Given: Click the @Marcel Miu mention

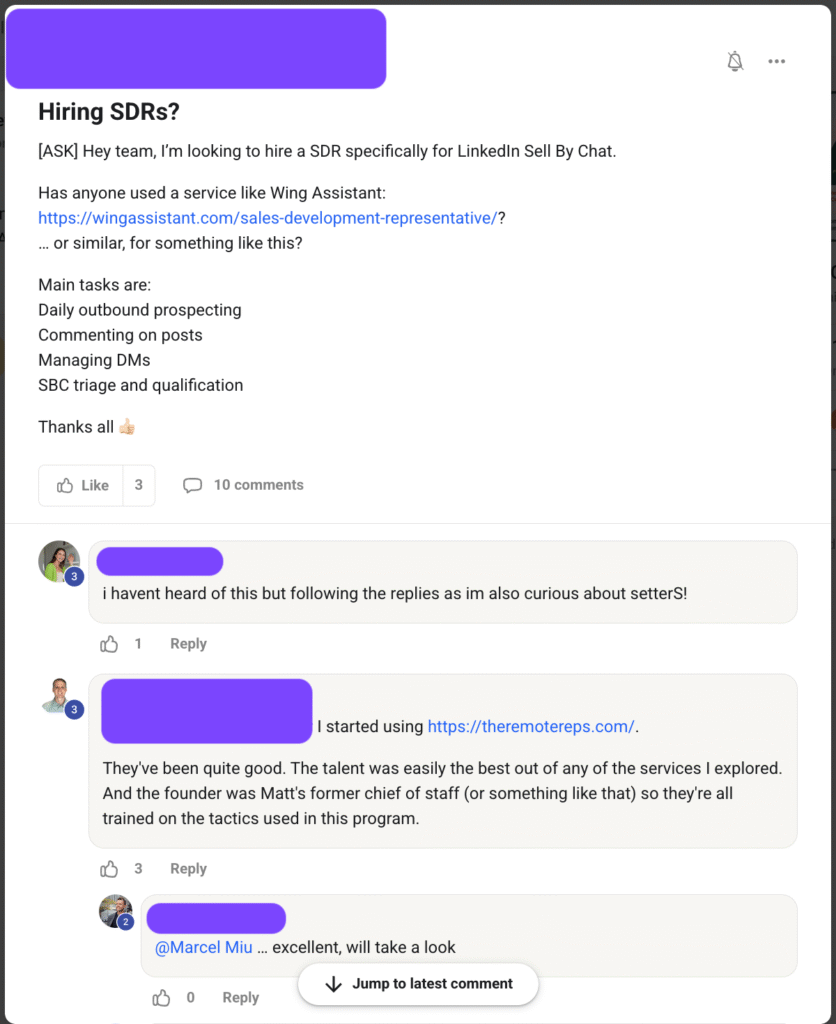Looking at the screenshot, I should 204,947.
